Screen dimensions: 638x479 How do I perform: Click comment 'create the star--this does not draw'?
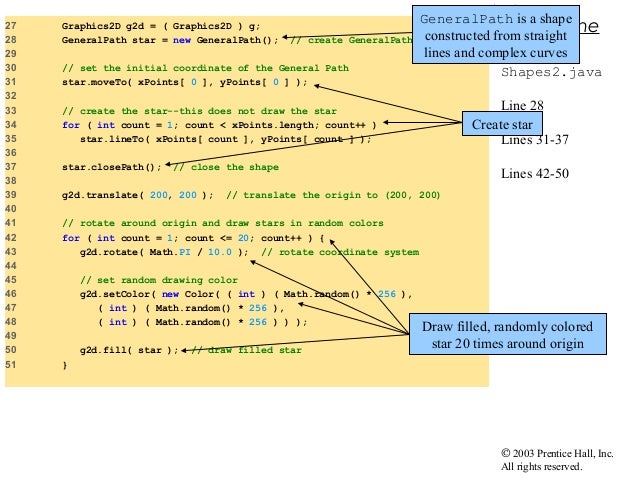pyautogui.click(x=199, y=111)
